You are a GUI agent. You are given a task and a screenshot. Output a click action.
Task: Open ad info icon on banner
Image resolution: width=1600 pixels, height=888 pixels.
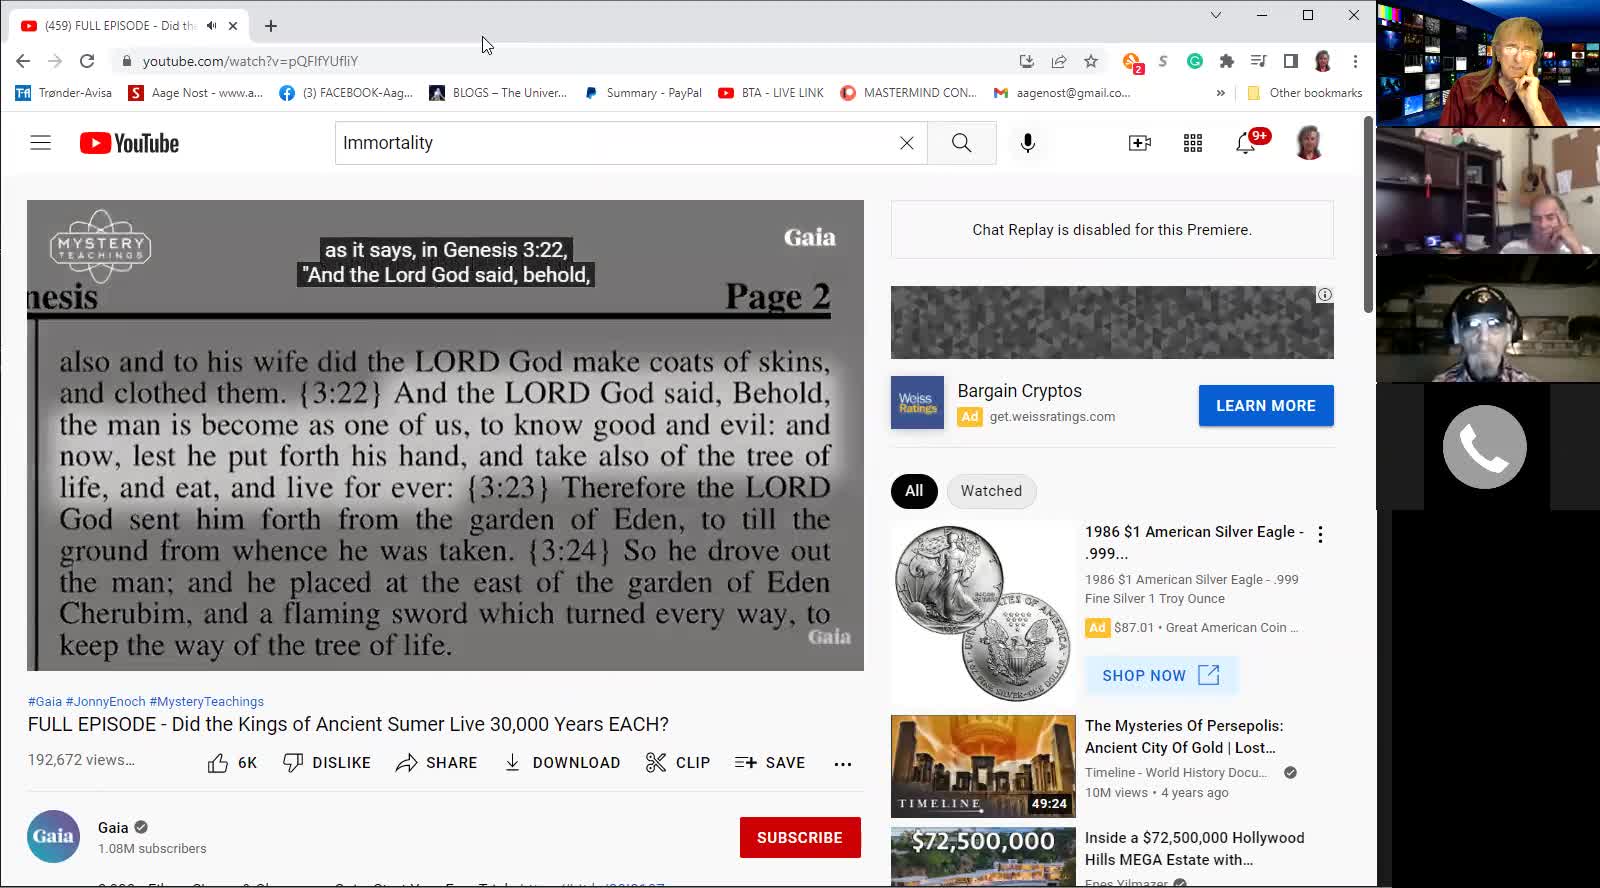click(x=1324, y=295)
